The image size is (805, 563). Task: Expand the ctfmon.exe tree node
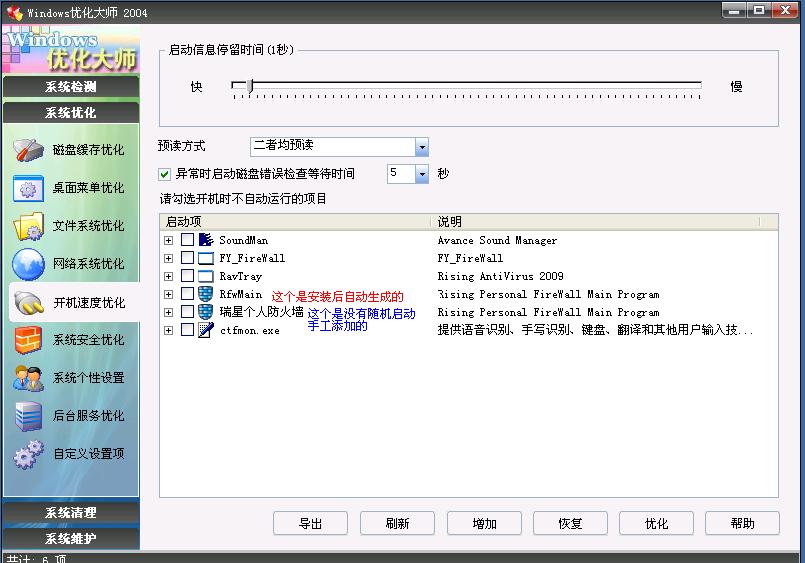click(x=168, y=331)
